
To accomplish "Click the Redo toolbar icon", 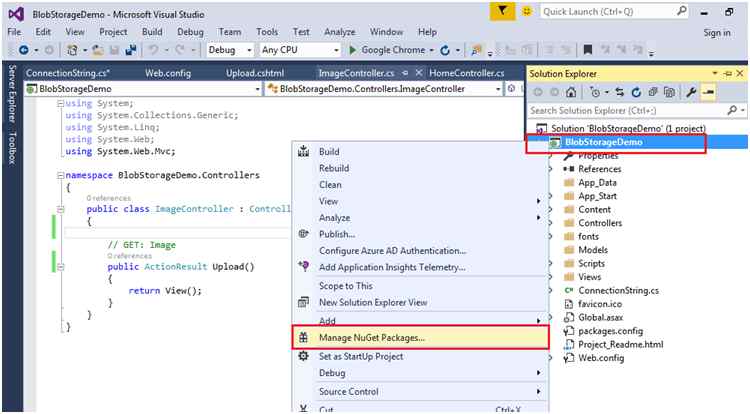I will 180,50.
